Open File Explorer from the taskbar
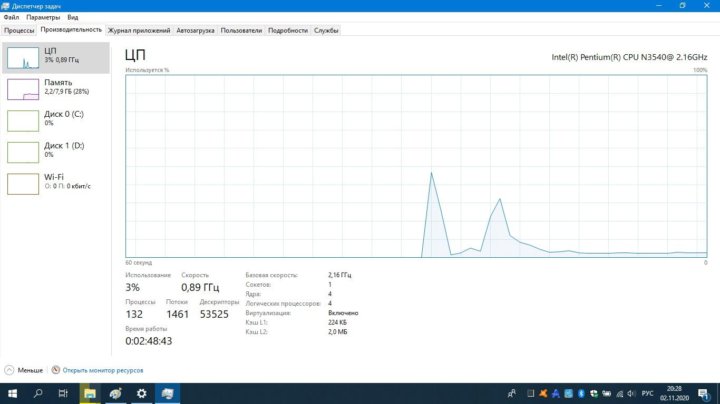 [x=89, y=394]
